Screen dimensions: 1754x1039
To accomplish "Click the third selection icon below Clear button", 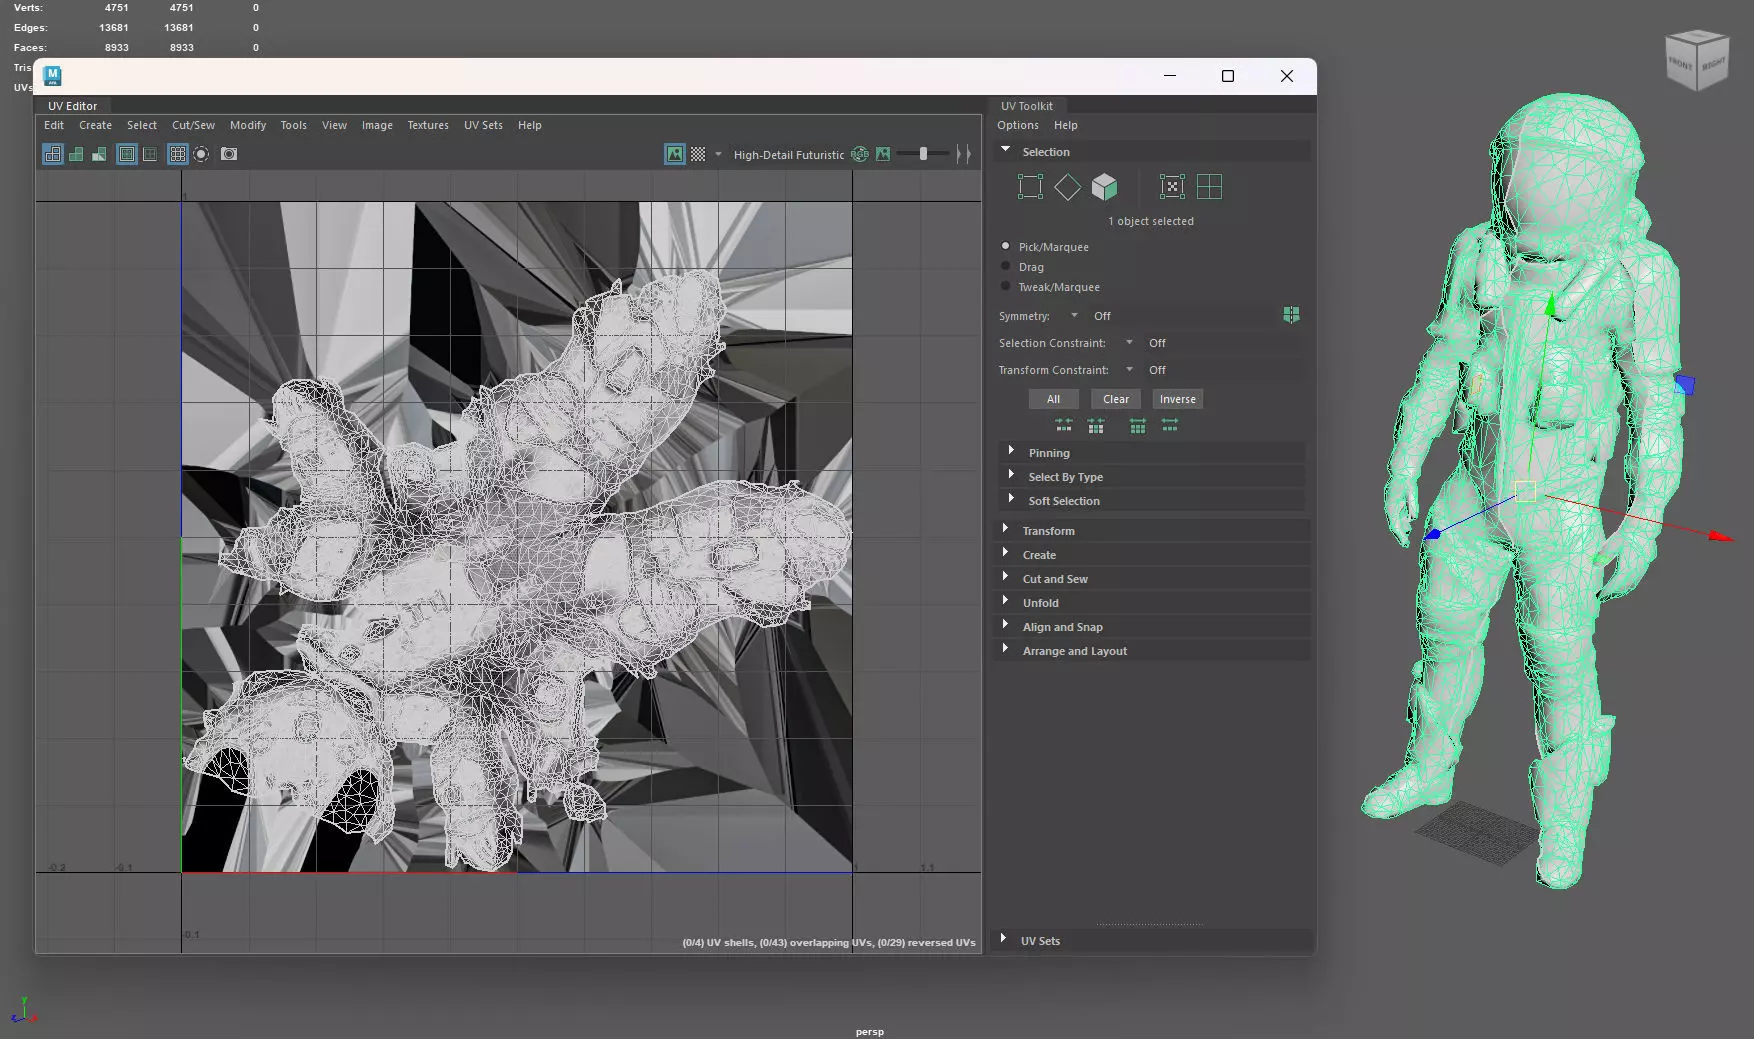I will point(1137,426).
